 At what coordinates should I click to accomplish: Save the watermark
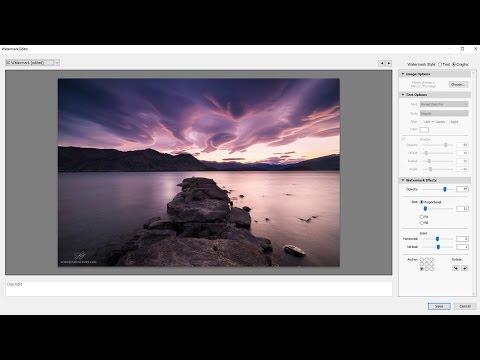[x=439, y=306]
